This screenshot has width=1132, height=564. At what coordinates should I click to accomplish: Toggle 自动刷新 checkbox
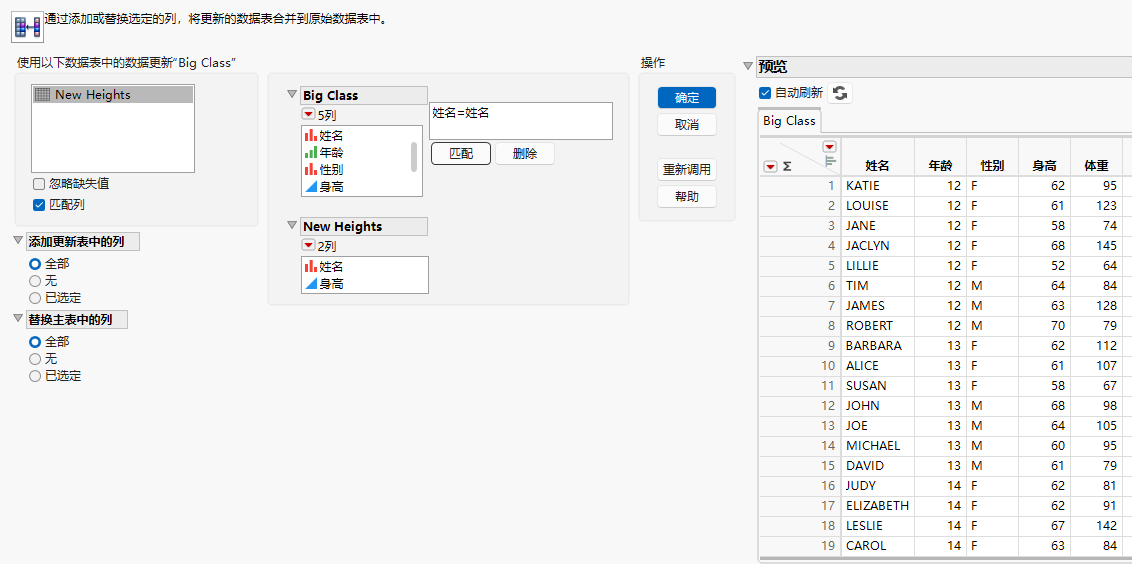coord(765,92)
